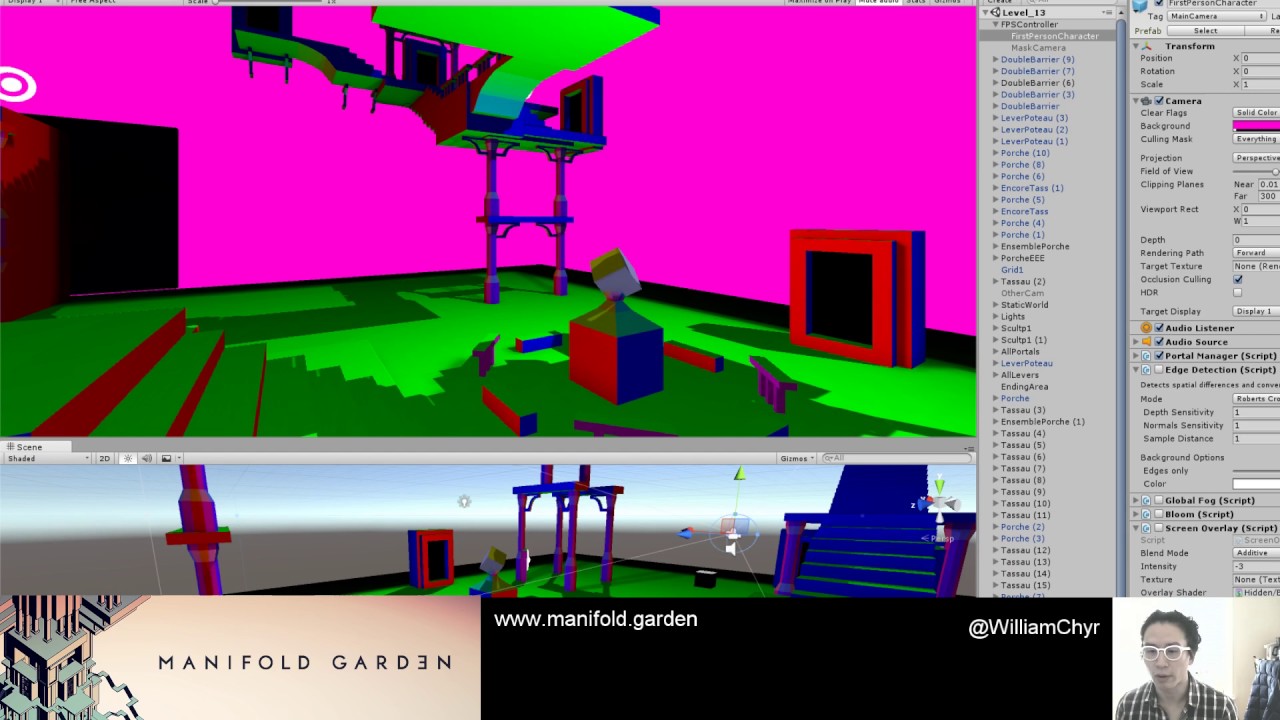
Task: Edit the Depth Sensitivity value field
Action: pos(1257,413)
